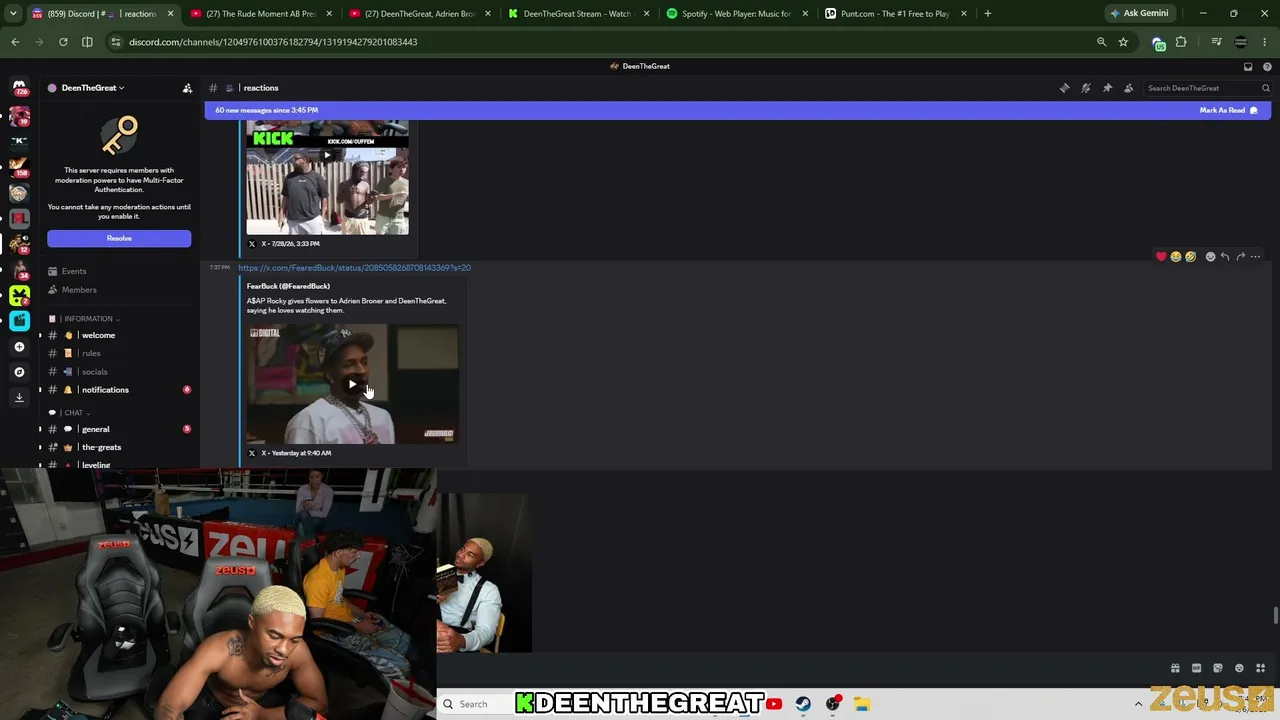
Task: Open the FearedBuck x.com status link
Action: click(x=354, y=268)
